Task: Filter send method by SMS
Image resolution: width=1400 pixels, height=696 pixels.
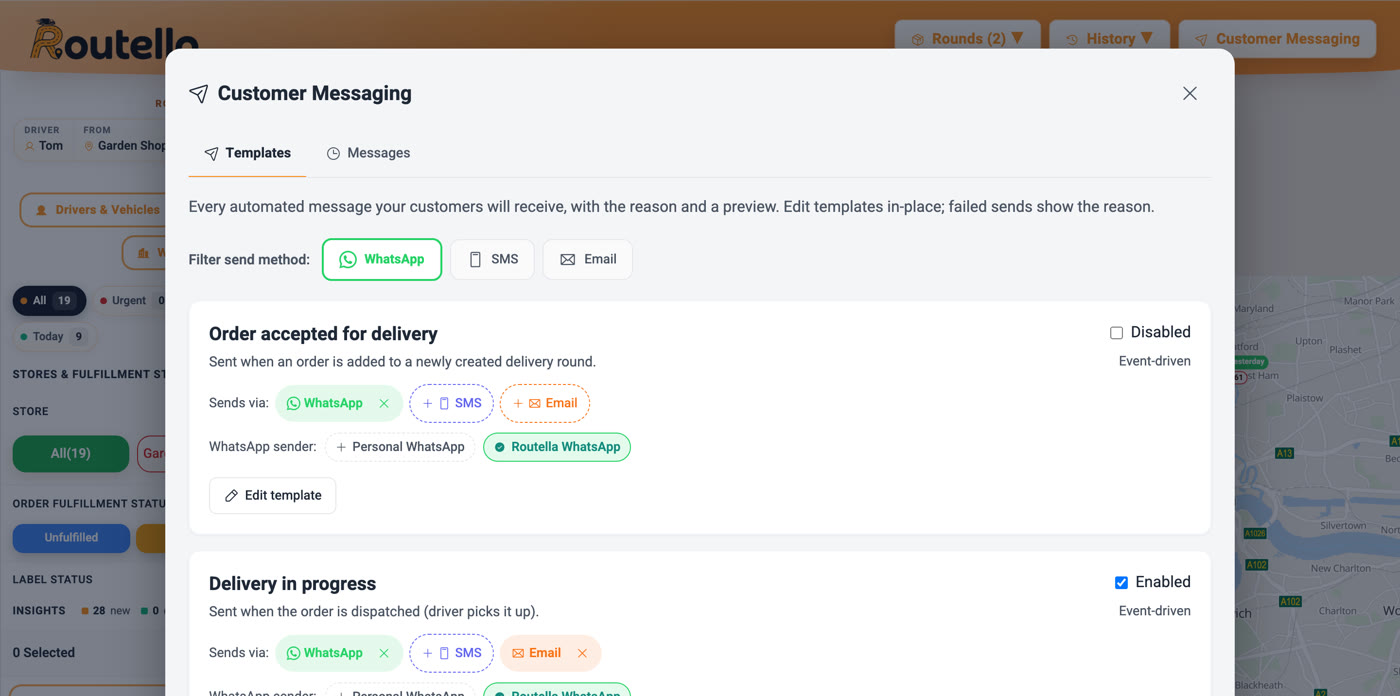Action: coord(492,259)
